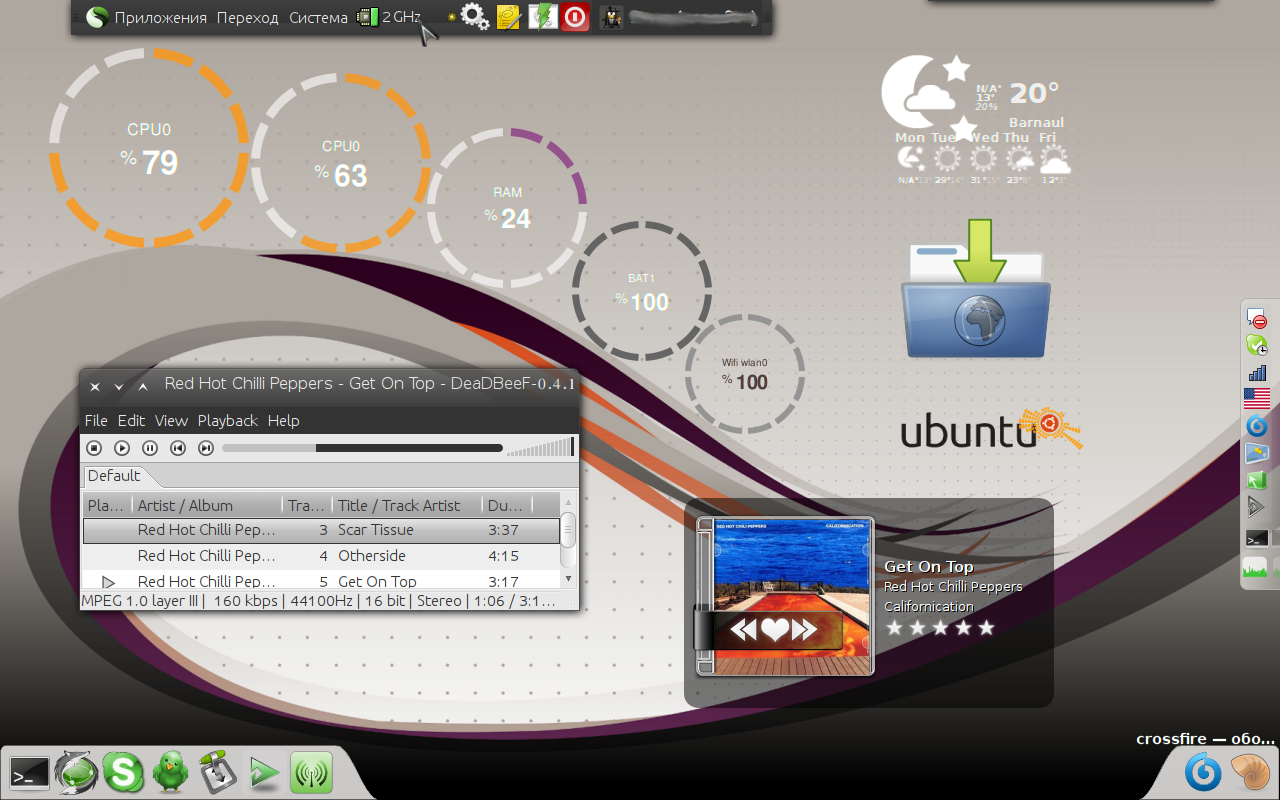Stop playback in DeaDBeeF
The image size is (1280, 800).
(94, 448)
